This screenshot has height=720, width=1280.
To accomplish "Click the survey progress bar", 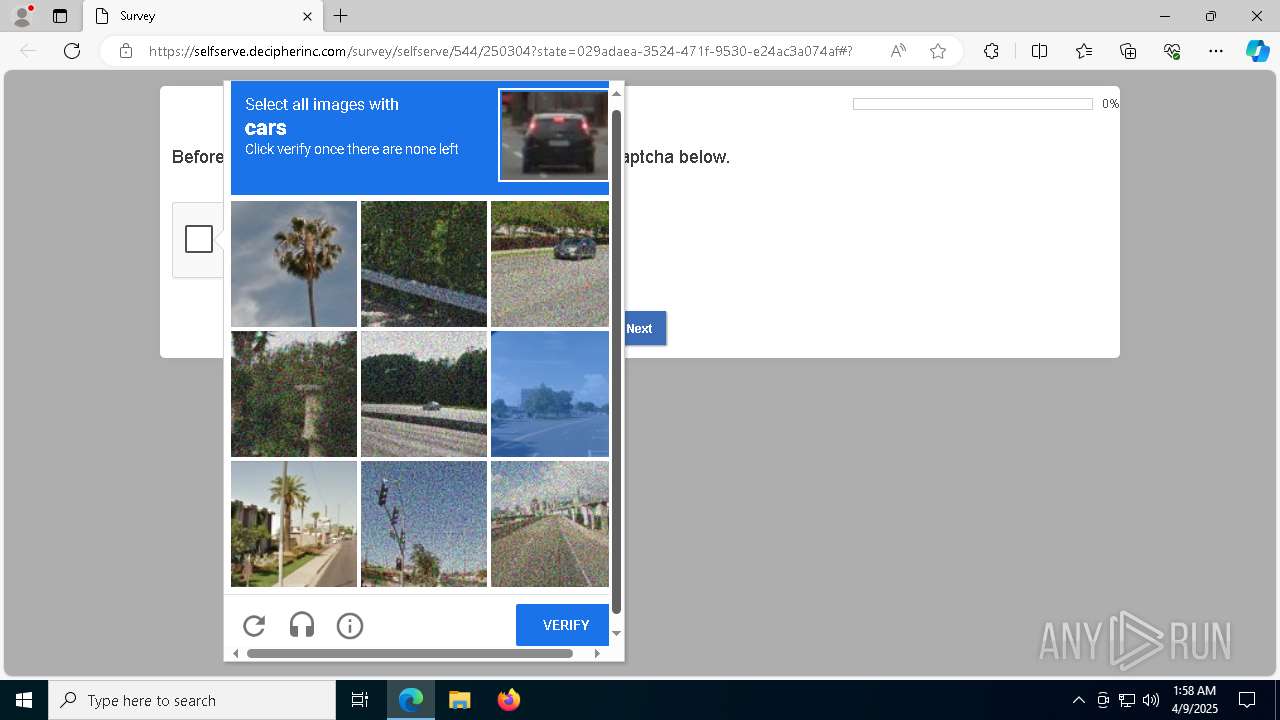I will coord(972,104).
